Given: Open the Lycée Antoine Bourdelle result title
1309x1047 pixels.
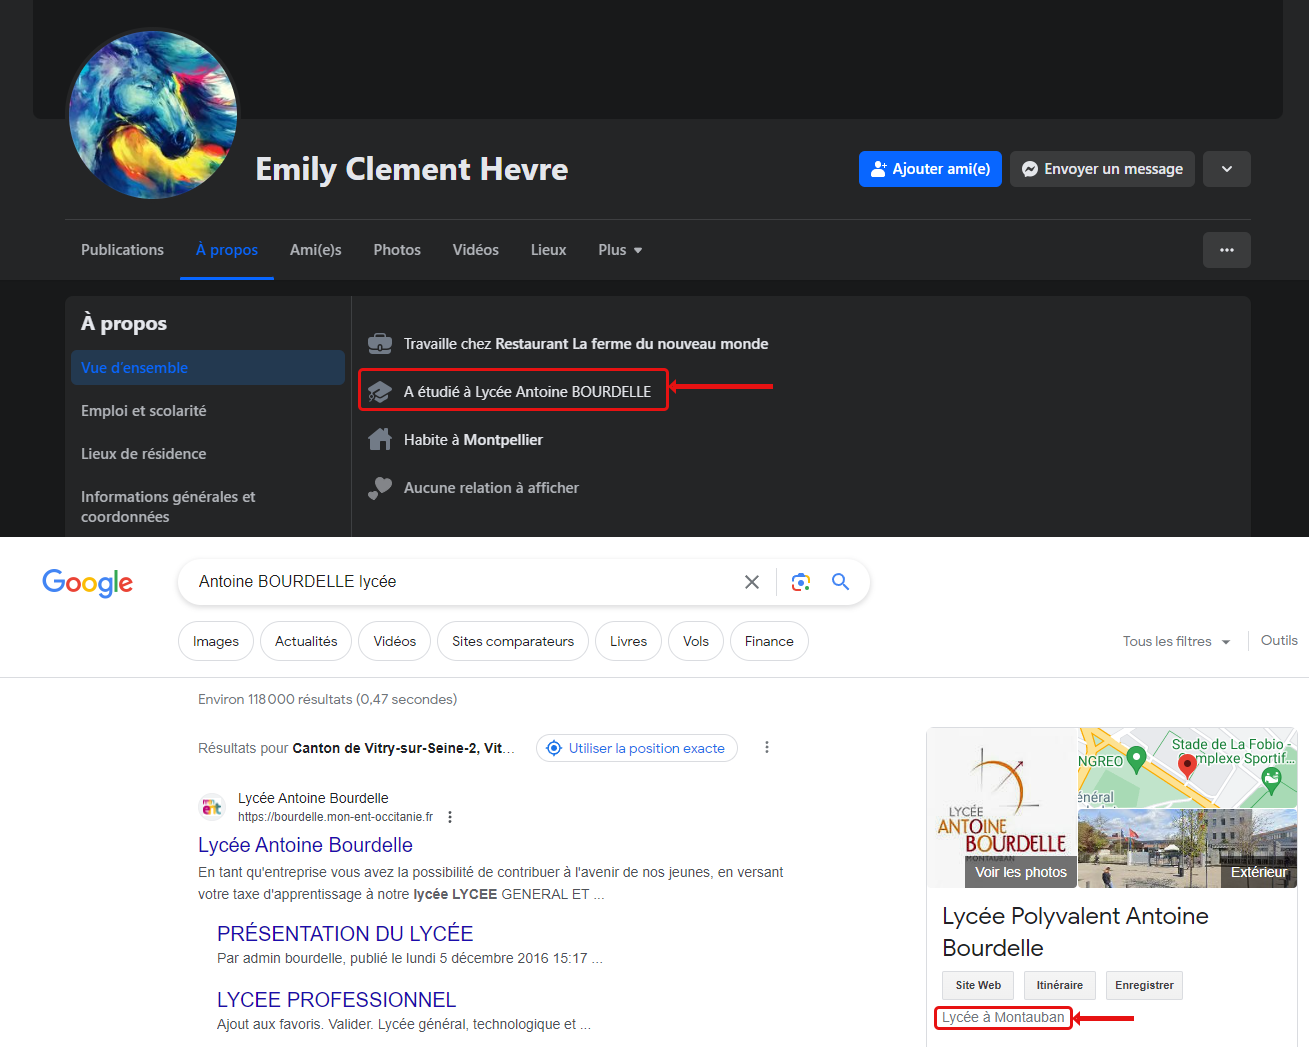Looking at the screenshot, I should [x=305, y=845].
